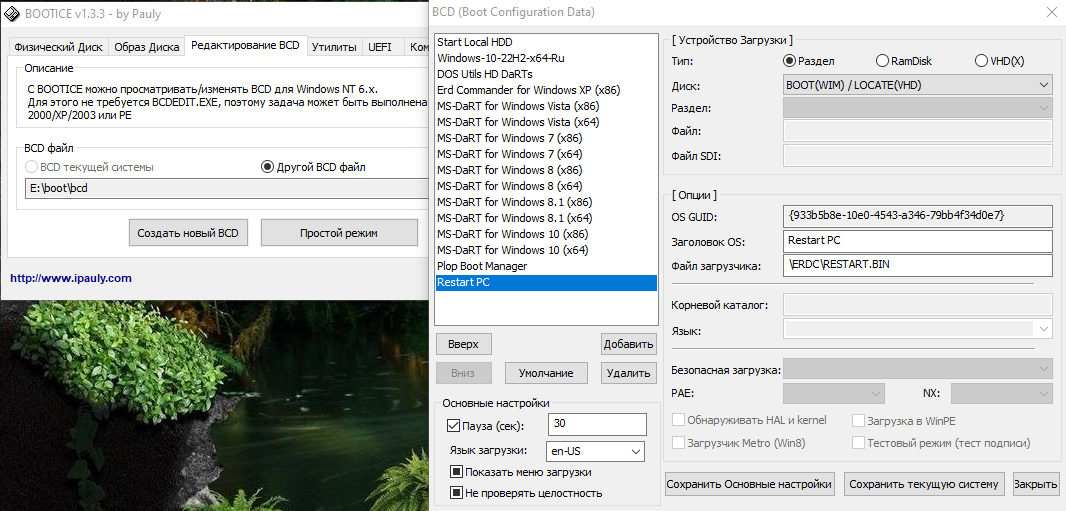This screenshot has width=1066, height=511.
Task: Open the Диск dropdown BOOT(WIM) / LOCATE(VHD)
Action: point(917,85)
